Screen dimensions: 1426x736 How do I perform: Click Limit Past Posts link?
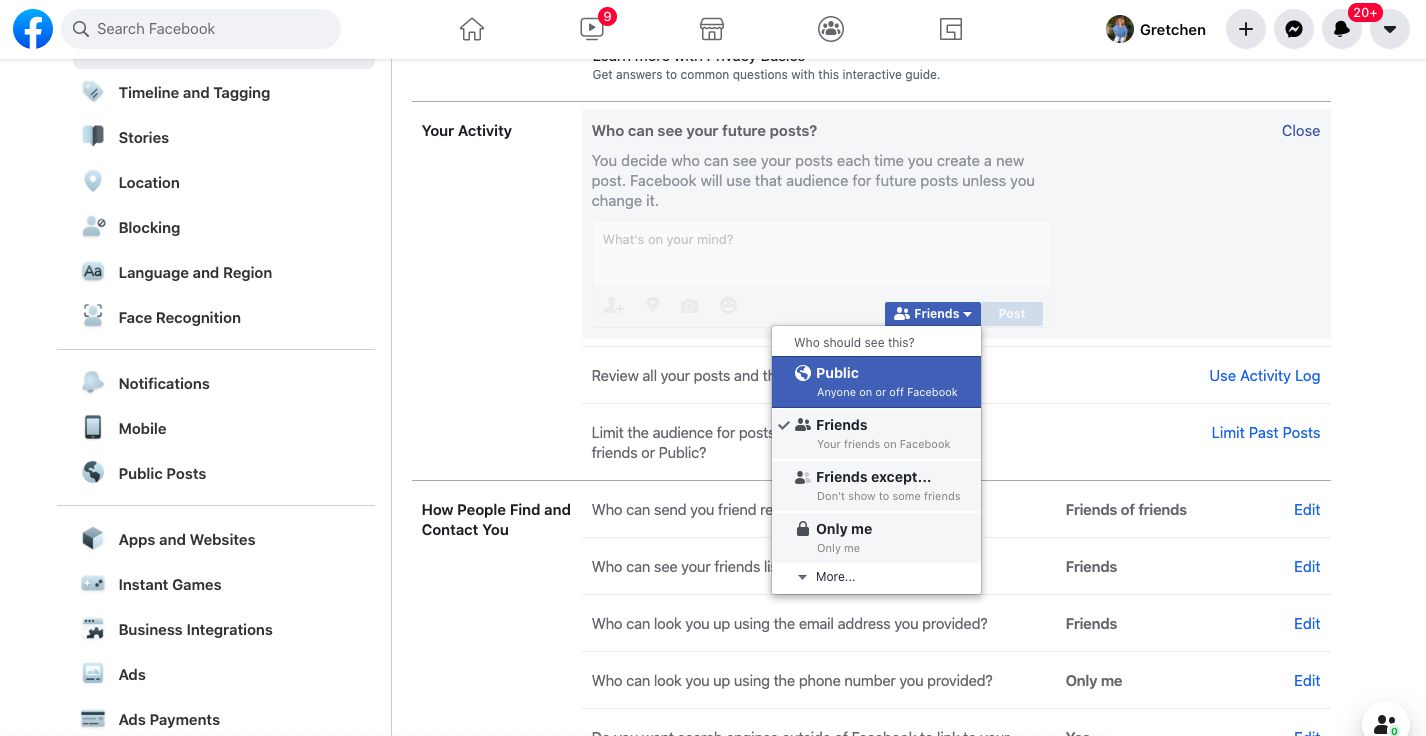1265,433
